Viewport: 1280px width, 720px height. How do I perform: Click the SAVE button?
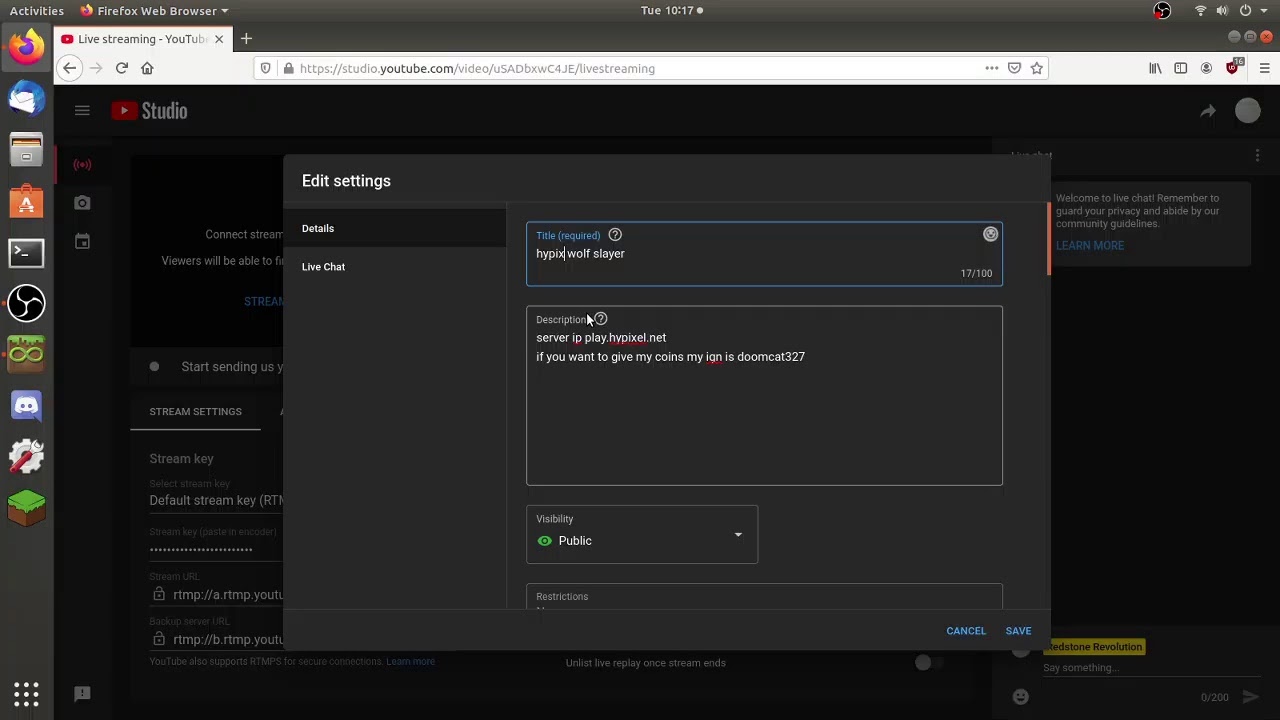tap(1018, 631)
